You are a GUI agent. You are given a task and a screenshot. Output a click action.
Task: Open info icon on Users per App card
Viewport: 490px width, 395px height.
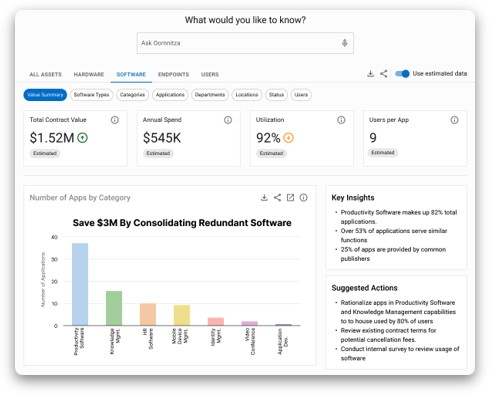click(x=455, y=120)
